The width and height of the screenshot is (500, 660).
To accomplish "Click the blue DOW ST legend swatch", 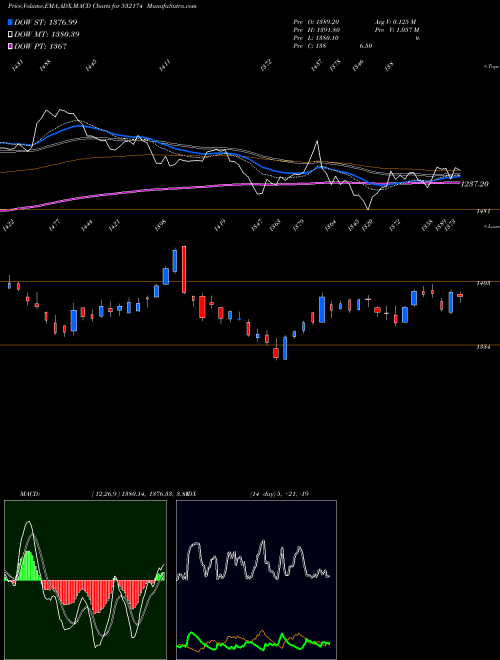I will tap(11, 22).
